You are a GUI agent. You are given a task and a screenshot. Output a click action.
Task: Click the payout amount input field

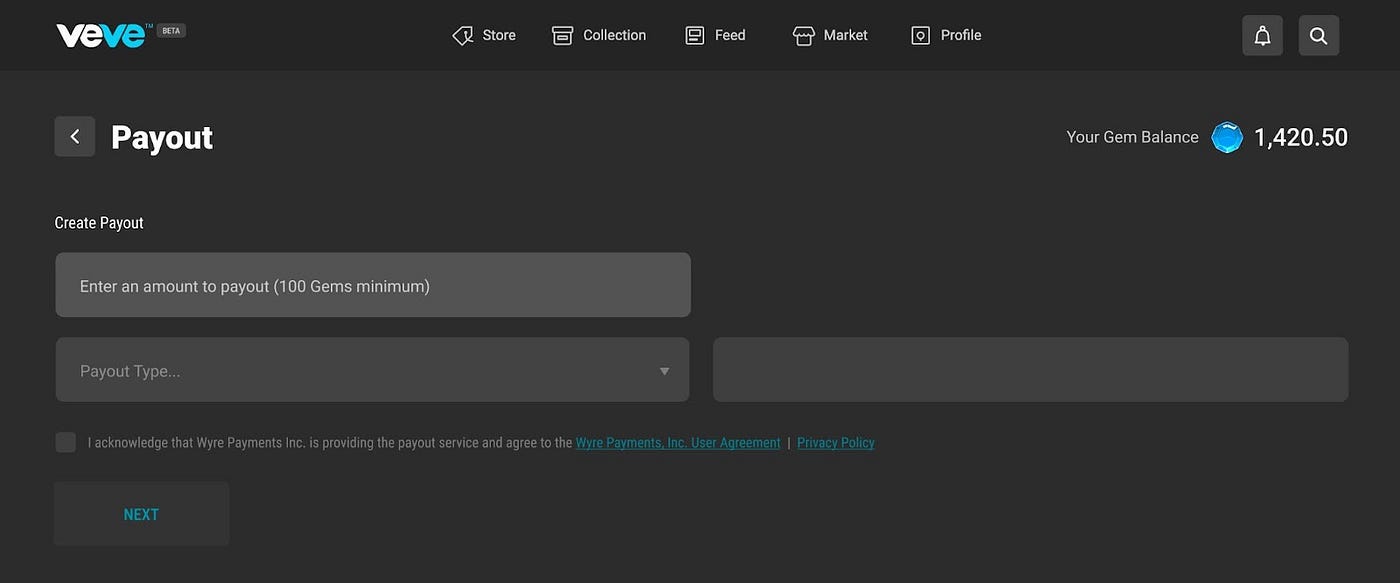(372, 285)
